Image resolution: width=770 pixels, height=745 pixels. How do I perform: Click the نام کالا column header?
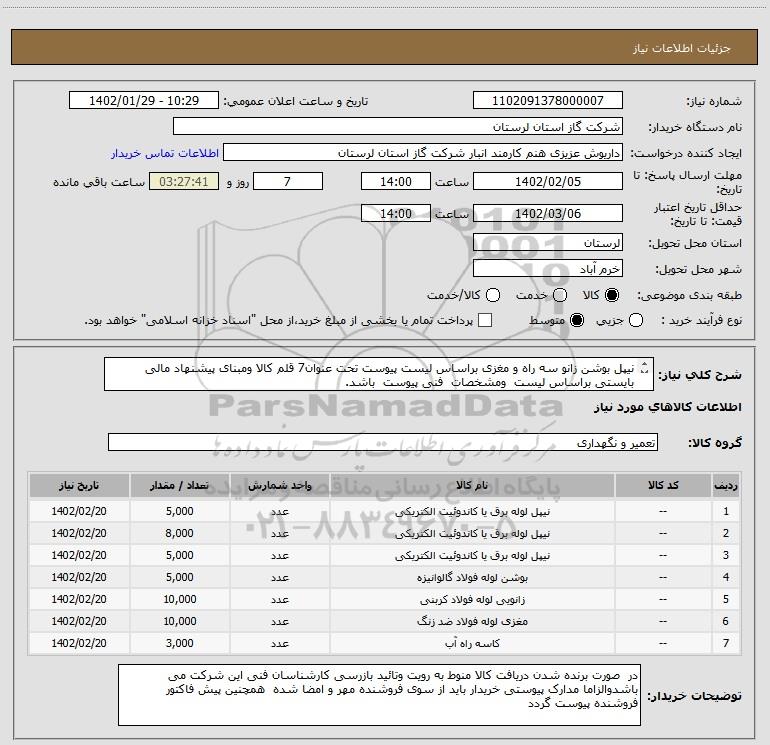pyautogui.click(x=472, y=486)
